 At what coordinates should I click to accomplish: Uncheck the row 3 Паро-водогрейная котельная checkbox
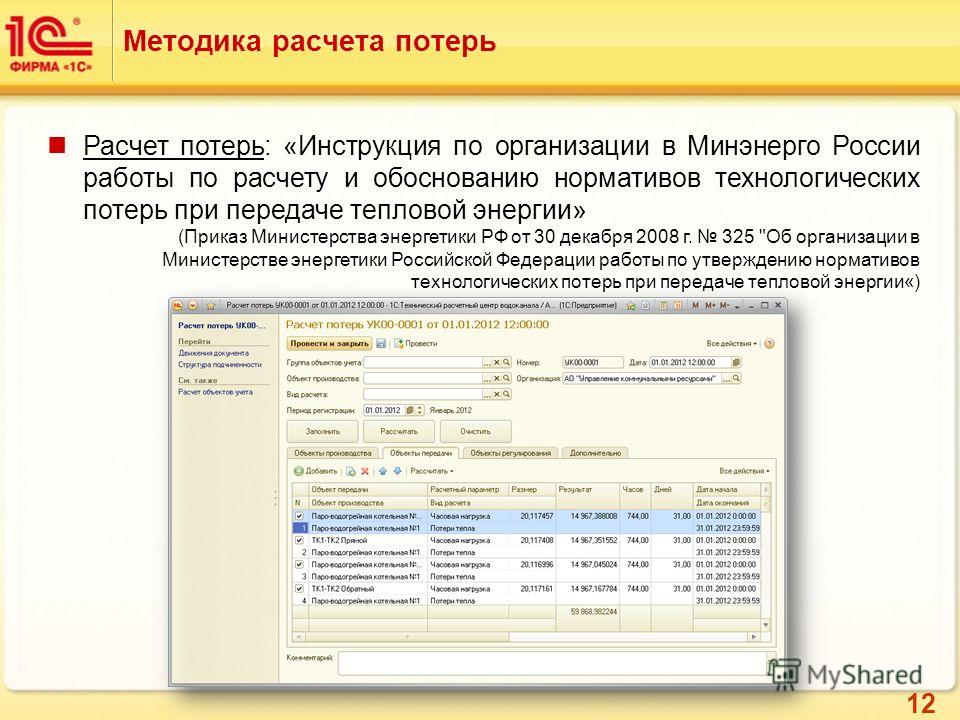(x=299, y=564)
